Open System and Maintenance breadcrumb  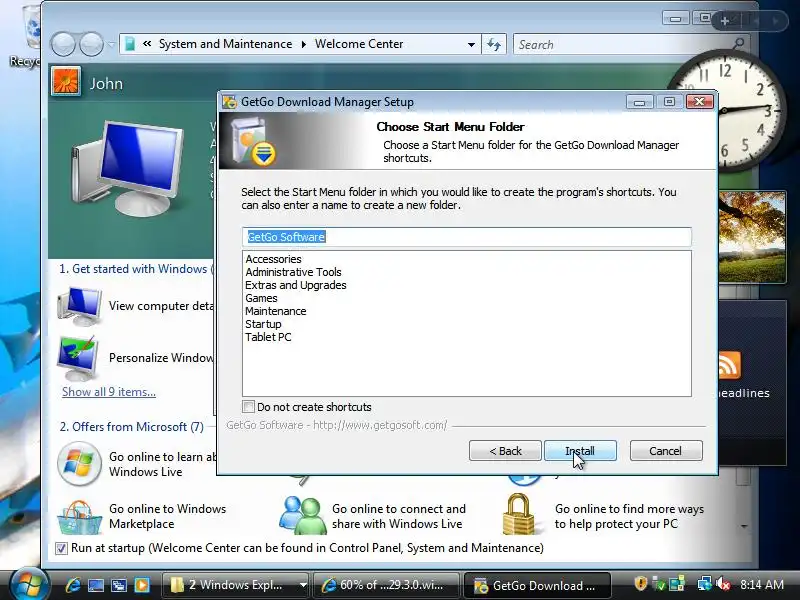point(226,44)
